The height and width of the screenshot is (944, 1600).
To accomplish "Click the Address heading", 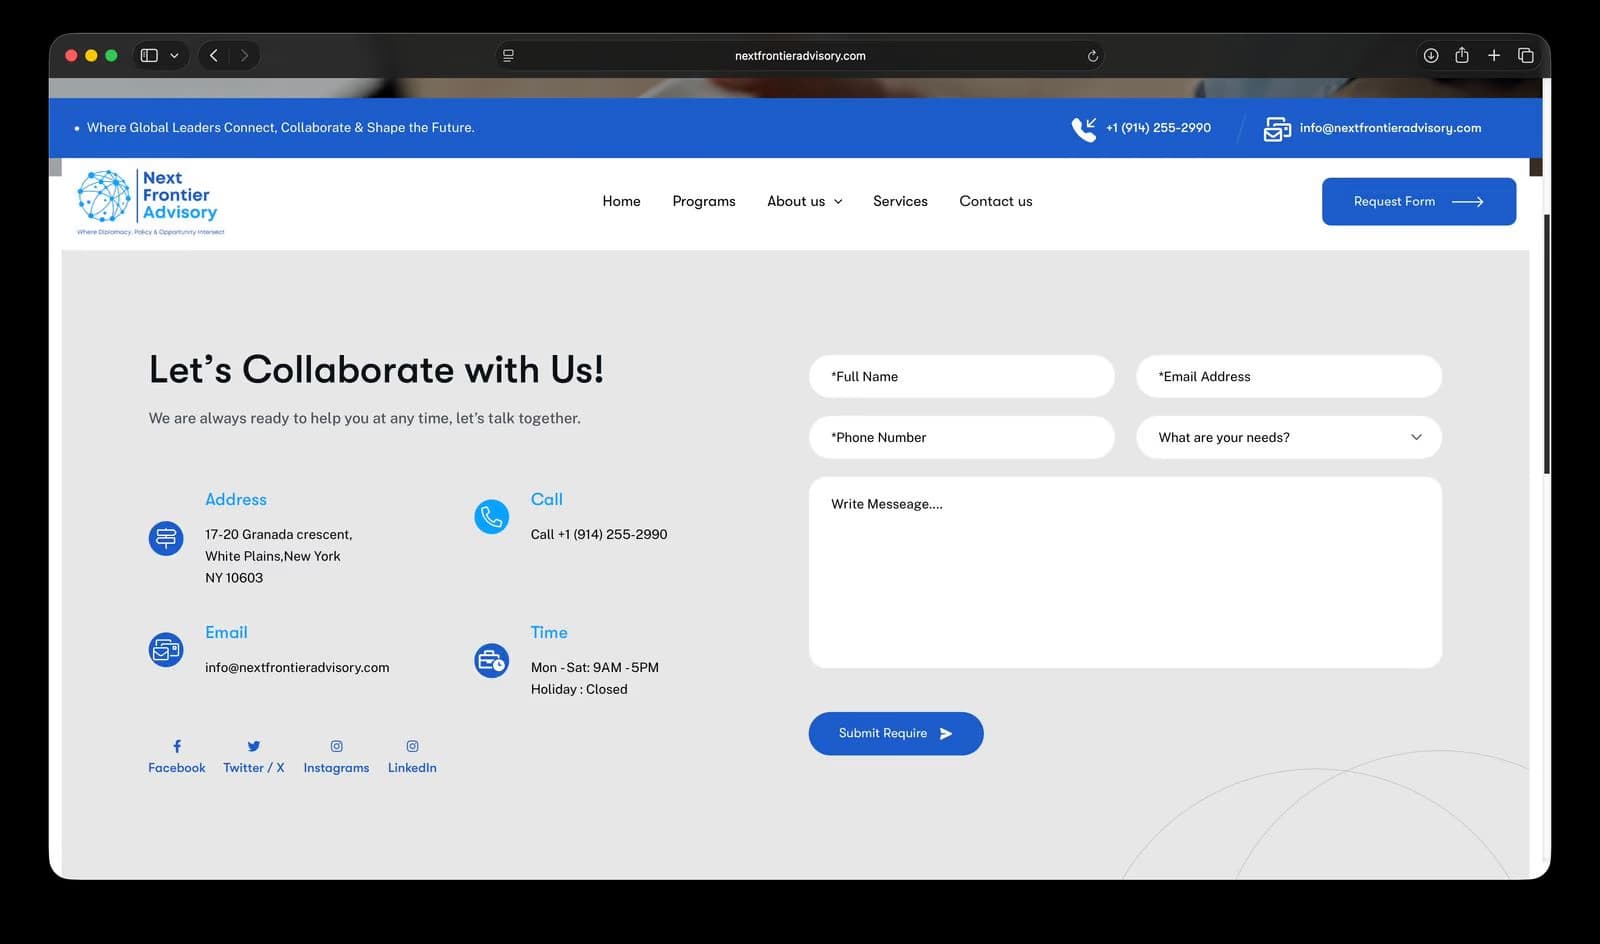I will tap(236, 499).
